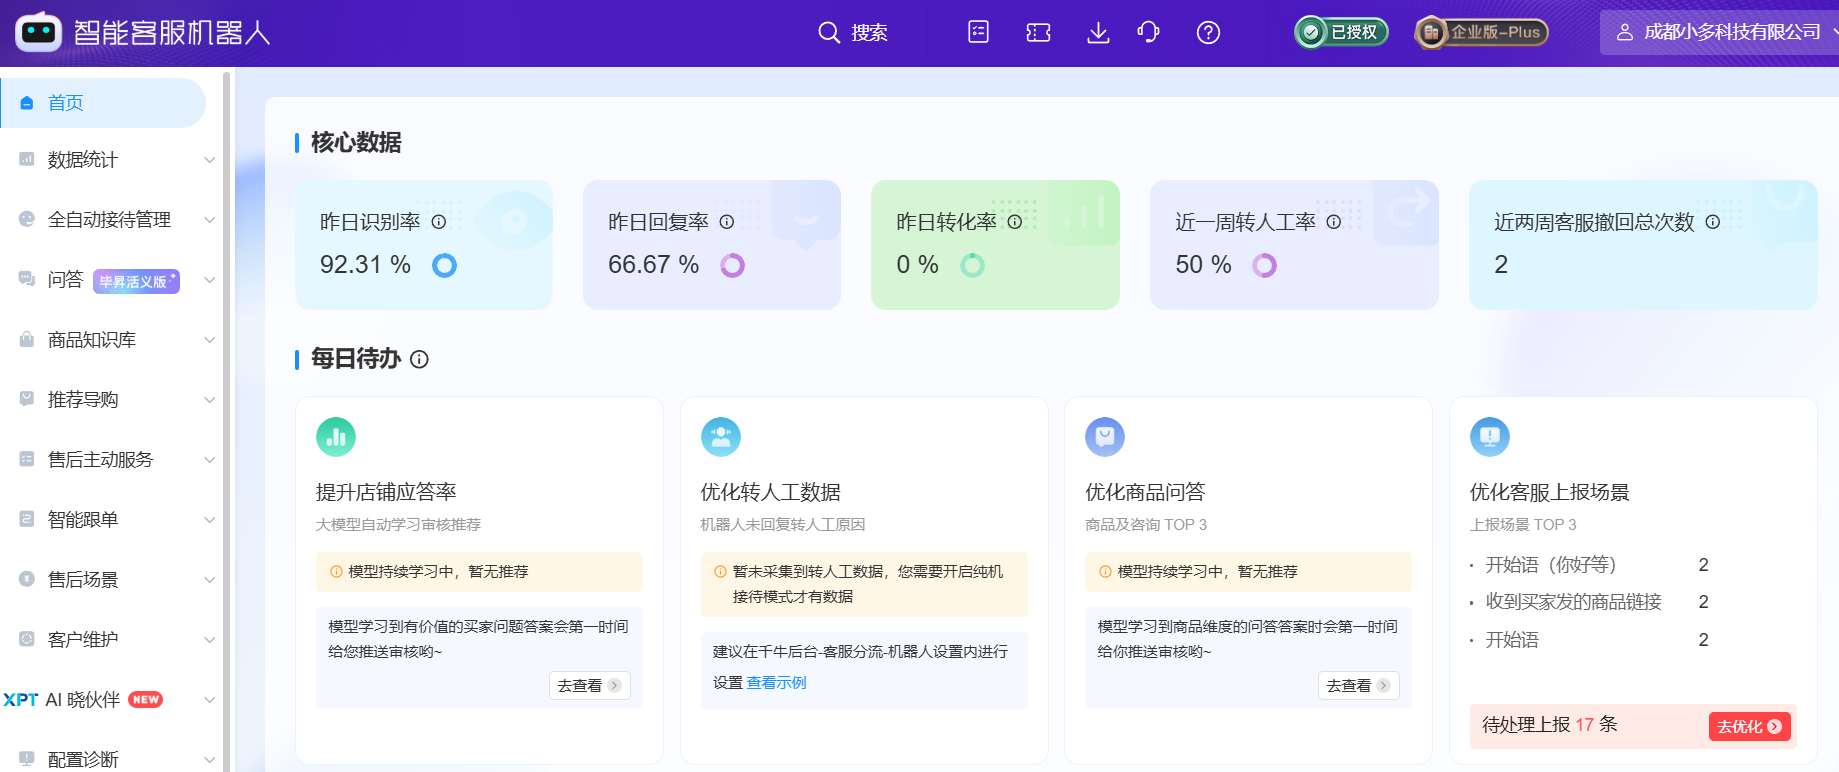Open 数据统计 sidebar menu

pos(110,160)
